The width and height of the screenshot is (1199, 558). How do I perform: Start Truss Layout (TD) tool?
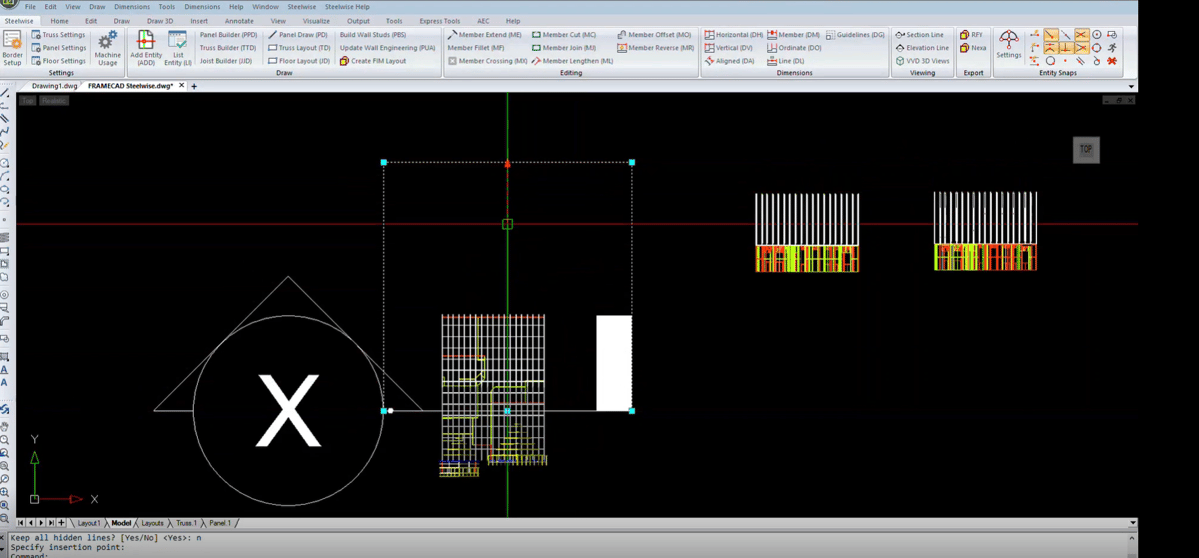(x=299, y=47)
